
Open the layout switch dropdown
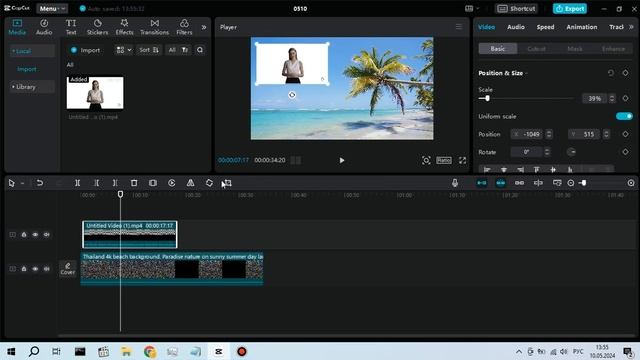pyautogui.click(x=472, y=9)
